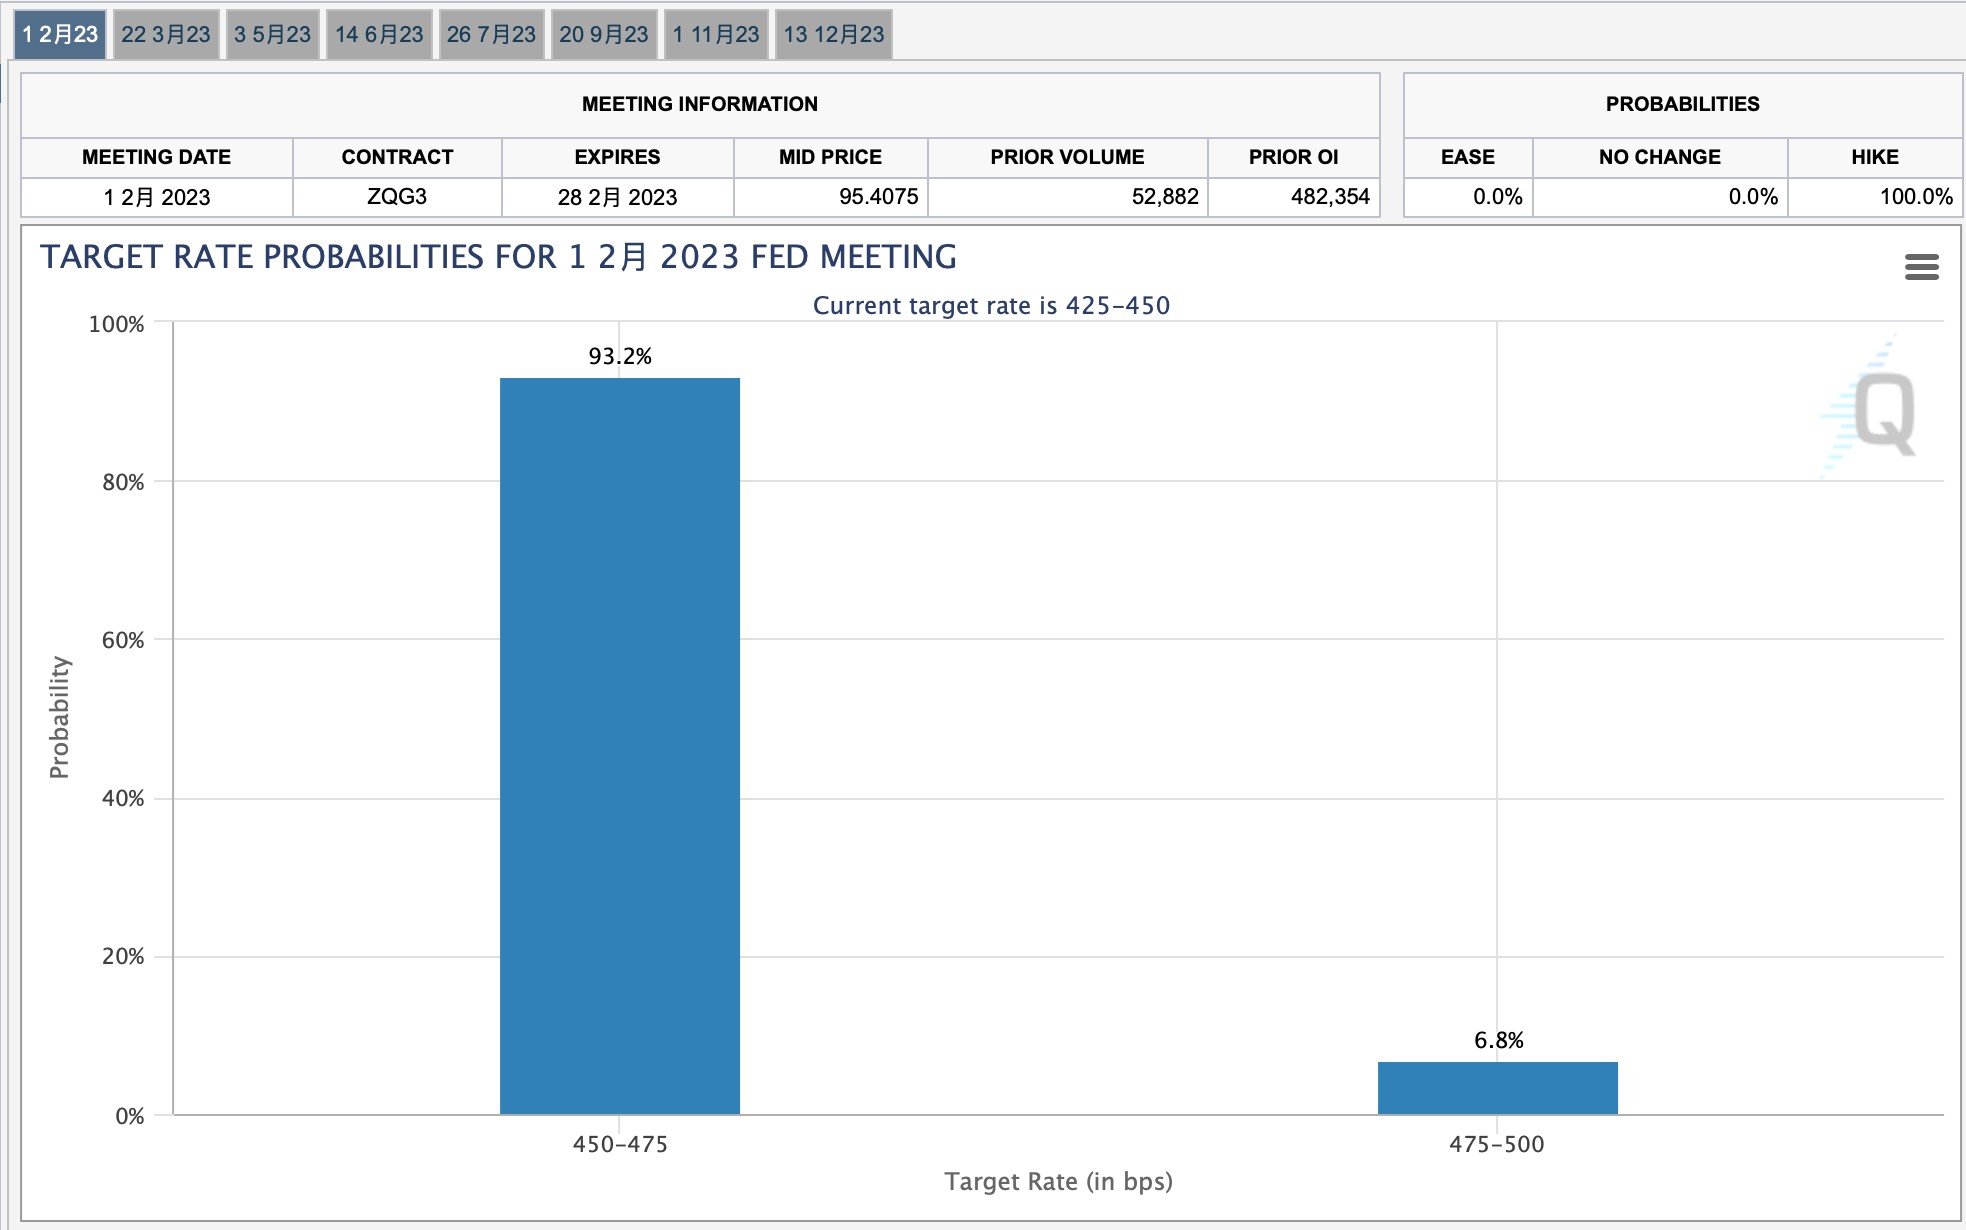1966x1230 pixels.
Task: Select the 26 7月23 meeting tab
Action: click(491, 35)
